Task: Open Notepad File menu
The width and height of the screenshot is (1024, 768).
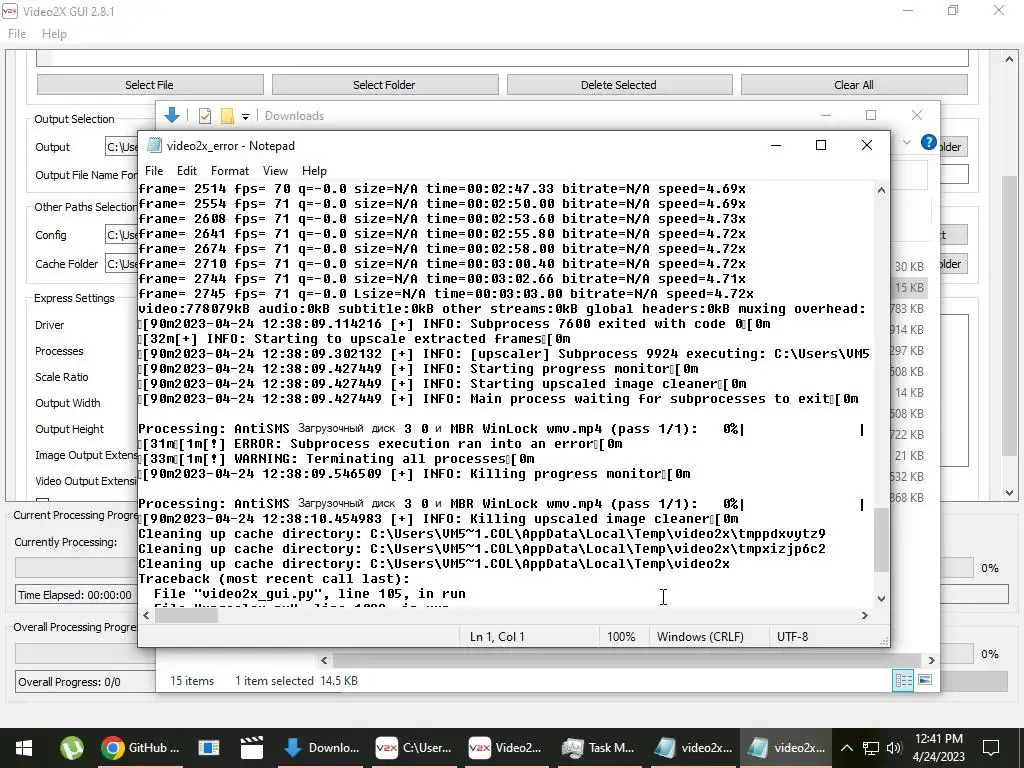Action: pos(154,170)
